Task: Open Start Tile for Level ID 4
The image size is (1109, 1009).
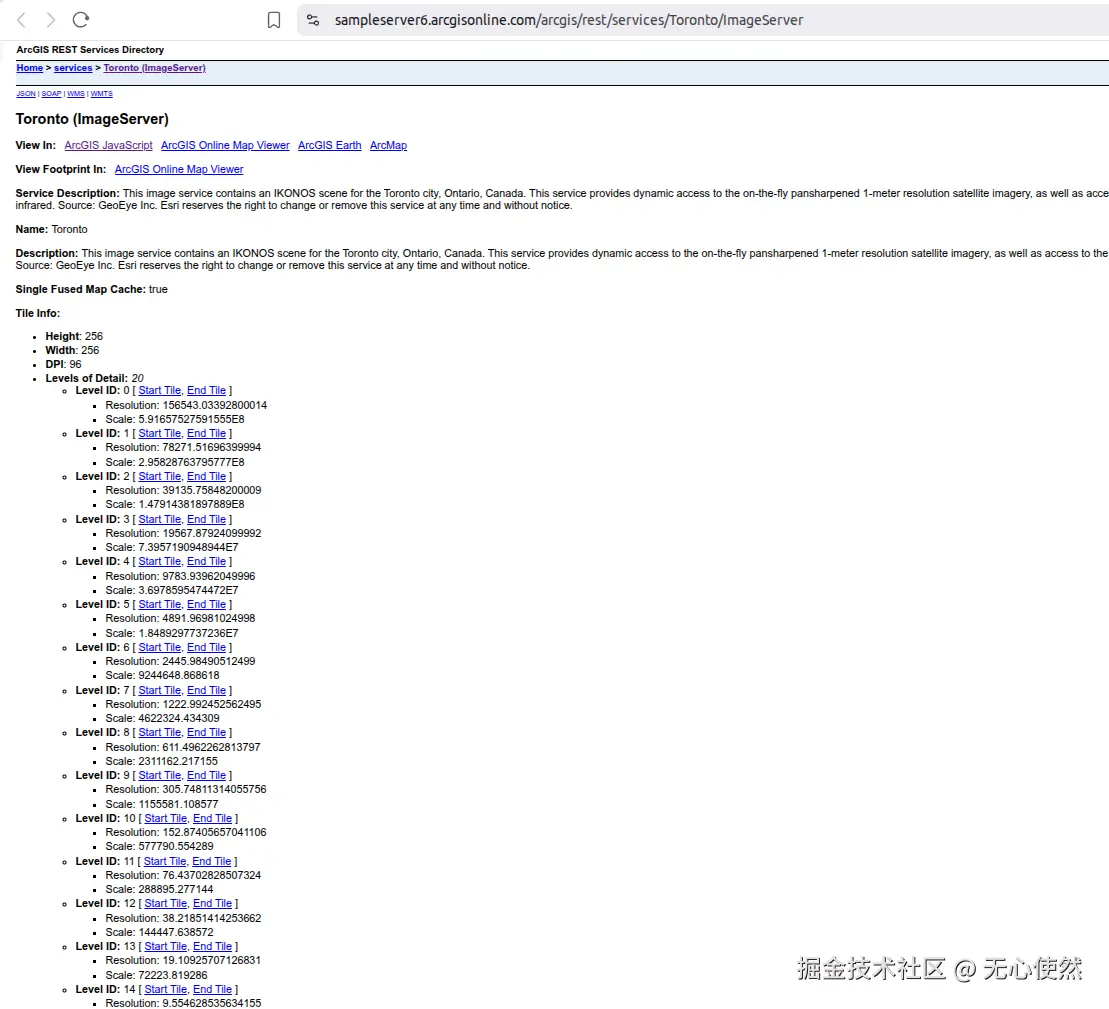Action: [x=160, y=561]
